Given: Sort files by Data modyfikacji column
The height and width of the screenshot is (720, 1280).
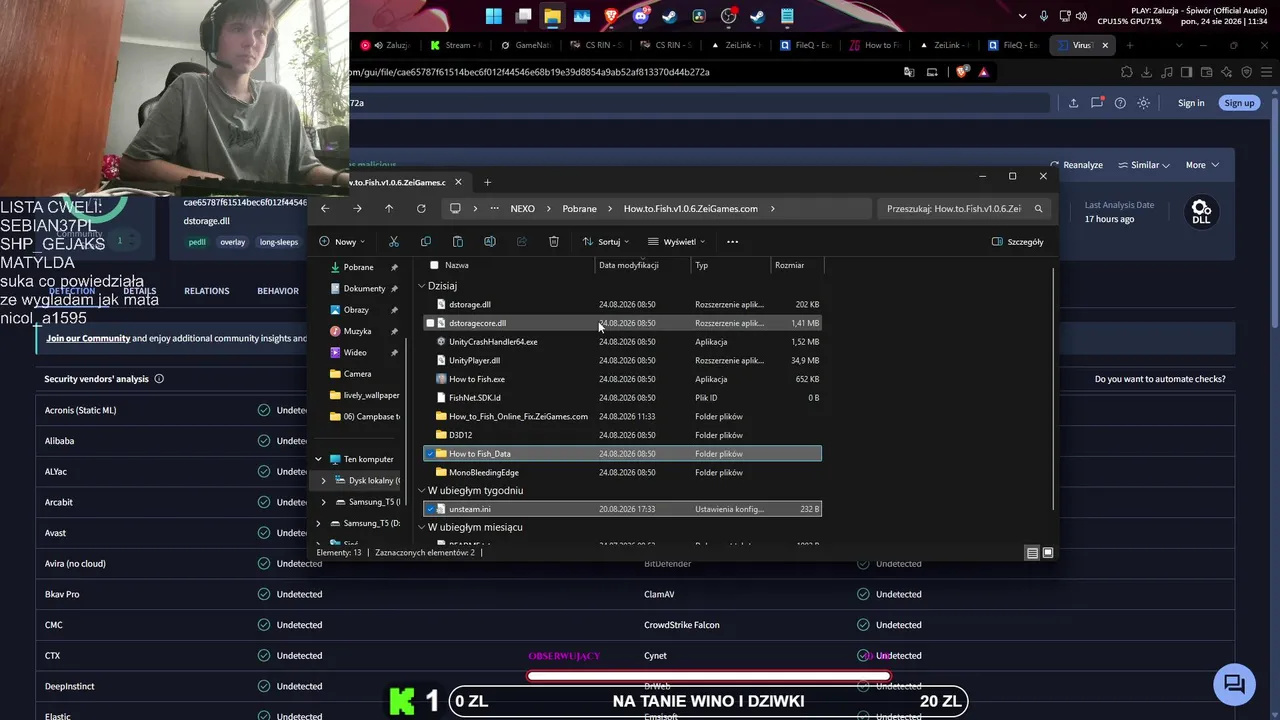Looking at the screenshot, I should [628, 265].
